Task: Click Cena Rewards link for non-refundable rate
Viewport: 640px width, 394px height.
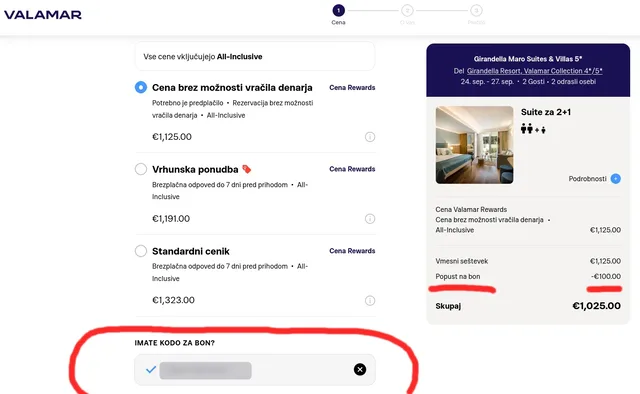Action: click(352, 87)
